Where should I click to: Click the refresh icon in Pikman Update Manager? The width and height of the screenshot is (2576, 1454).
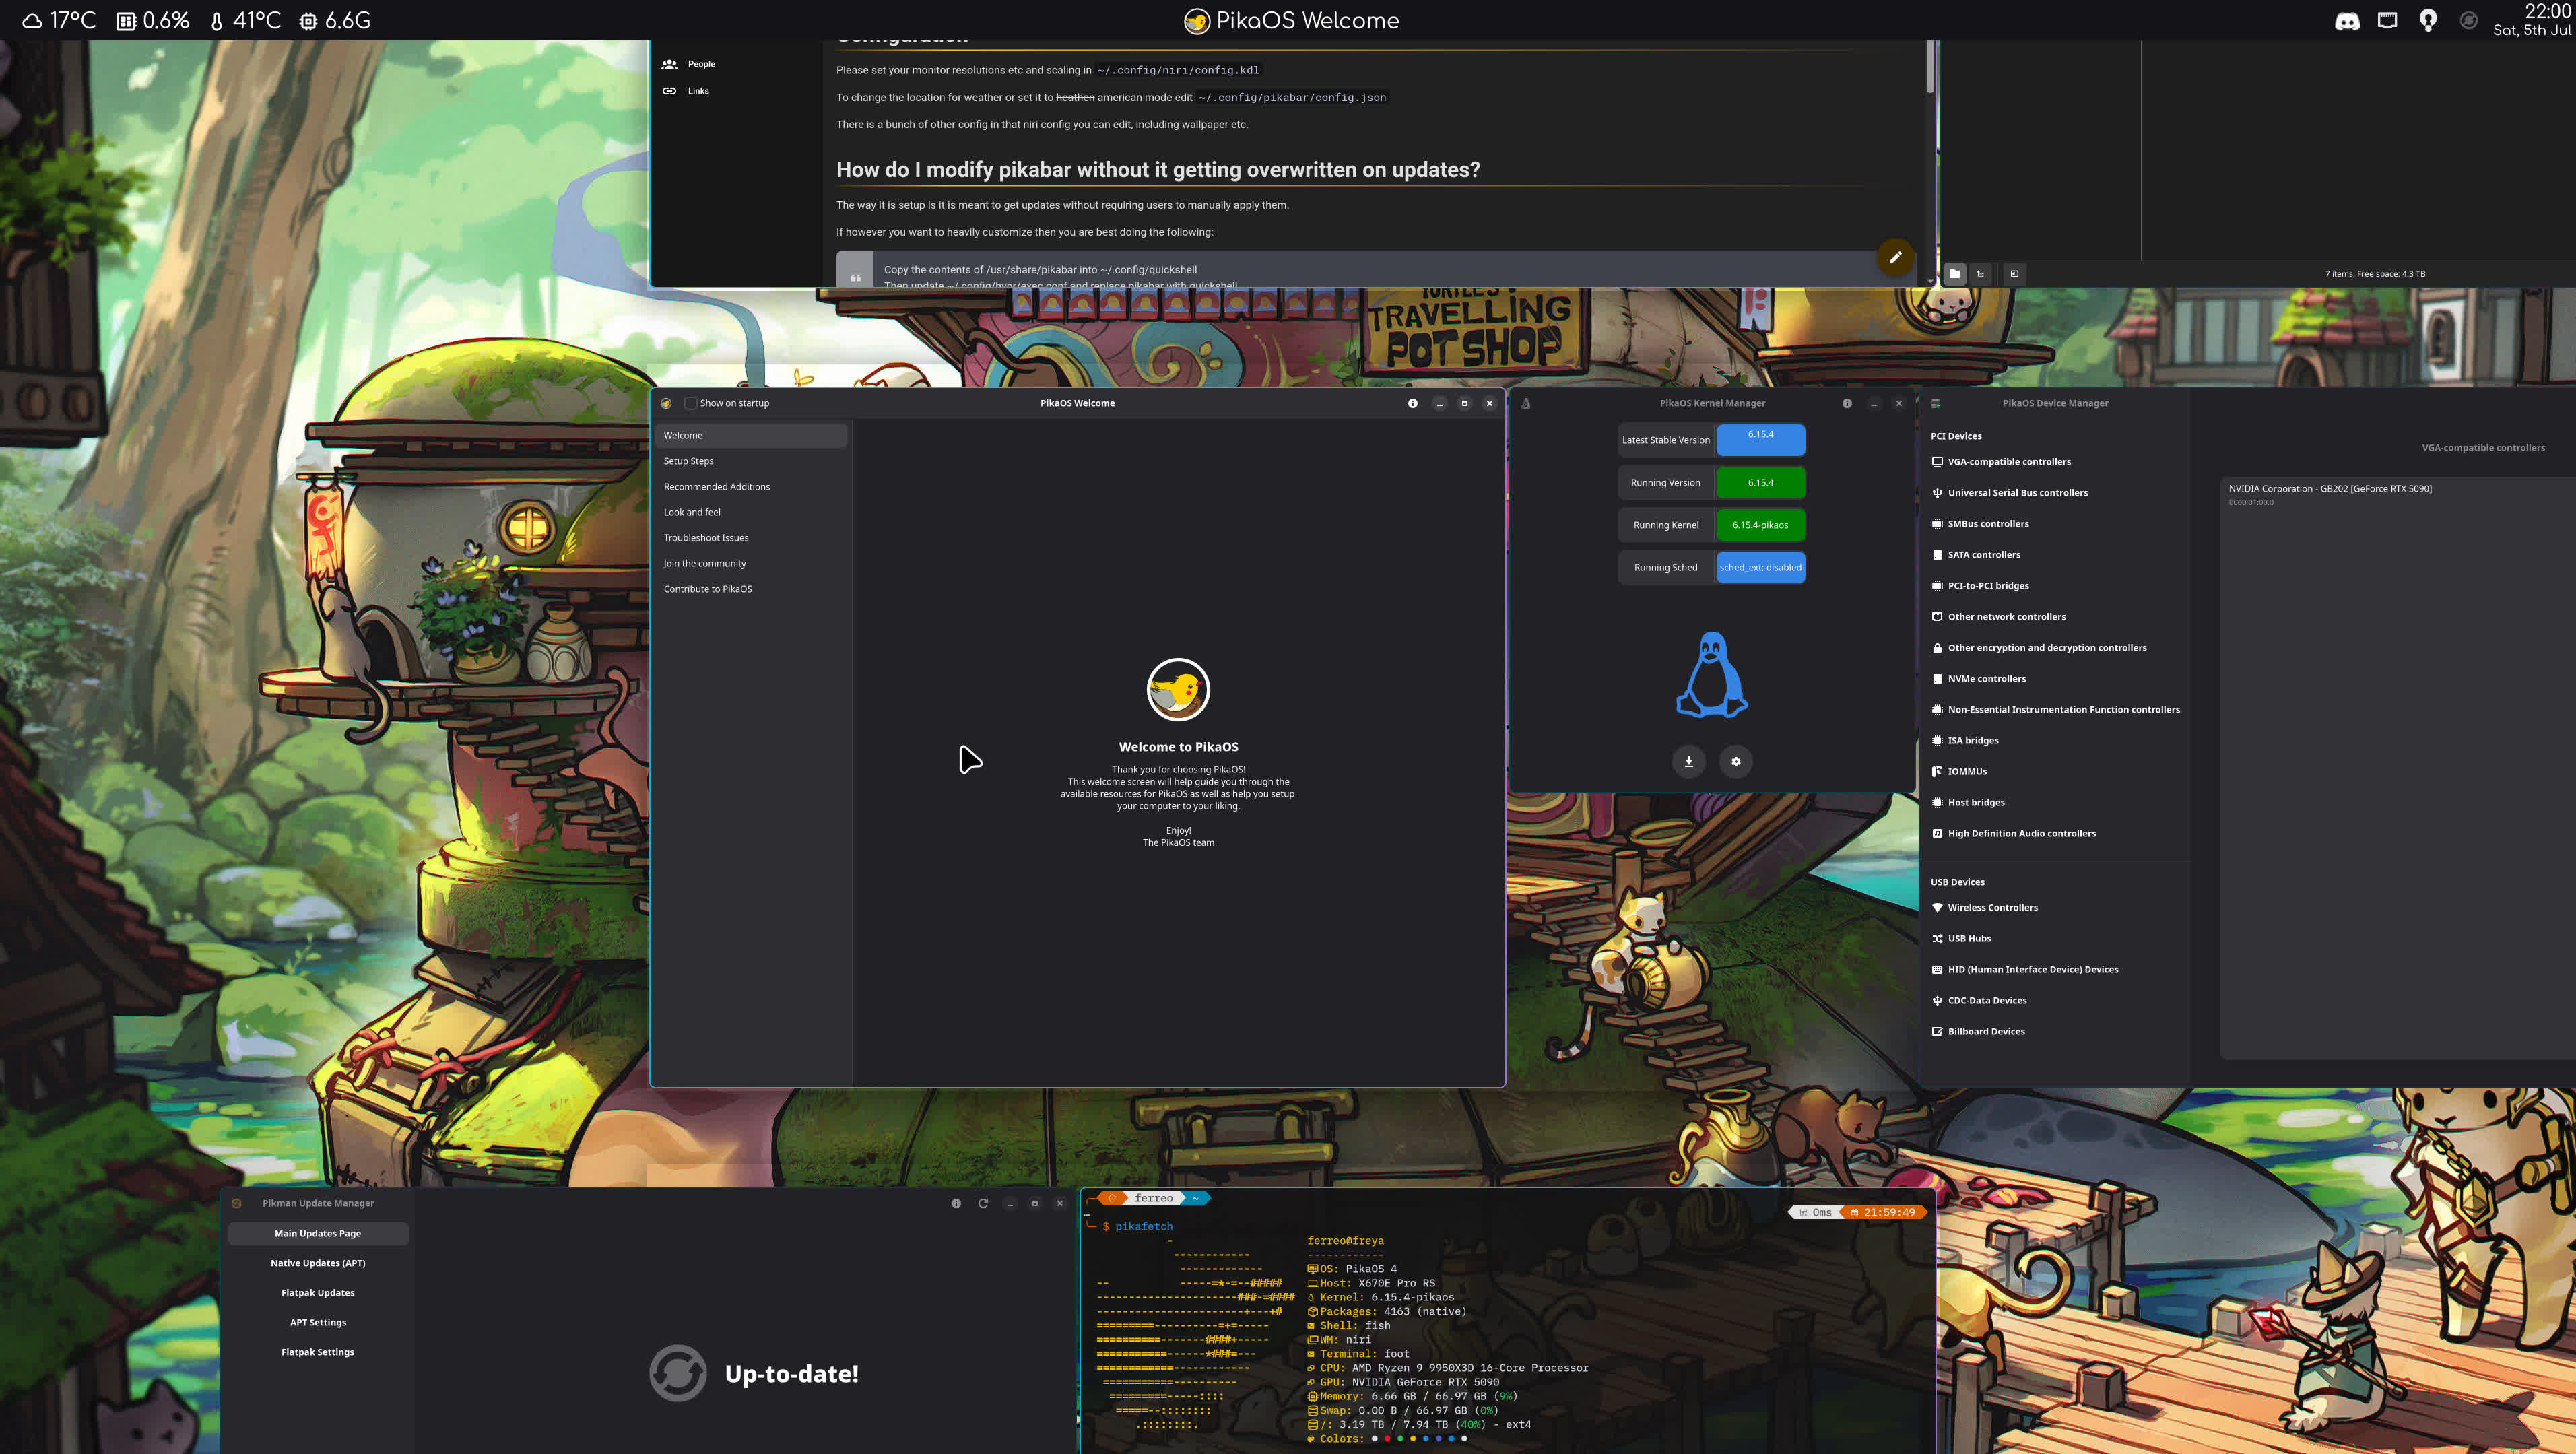click(x=983, y=1203)
